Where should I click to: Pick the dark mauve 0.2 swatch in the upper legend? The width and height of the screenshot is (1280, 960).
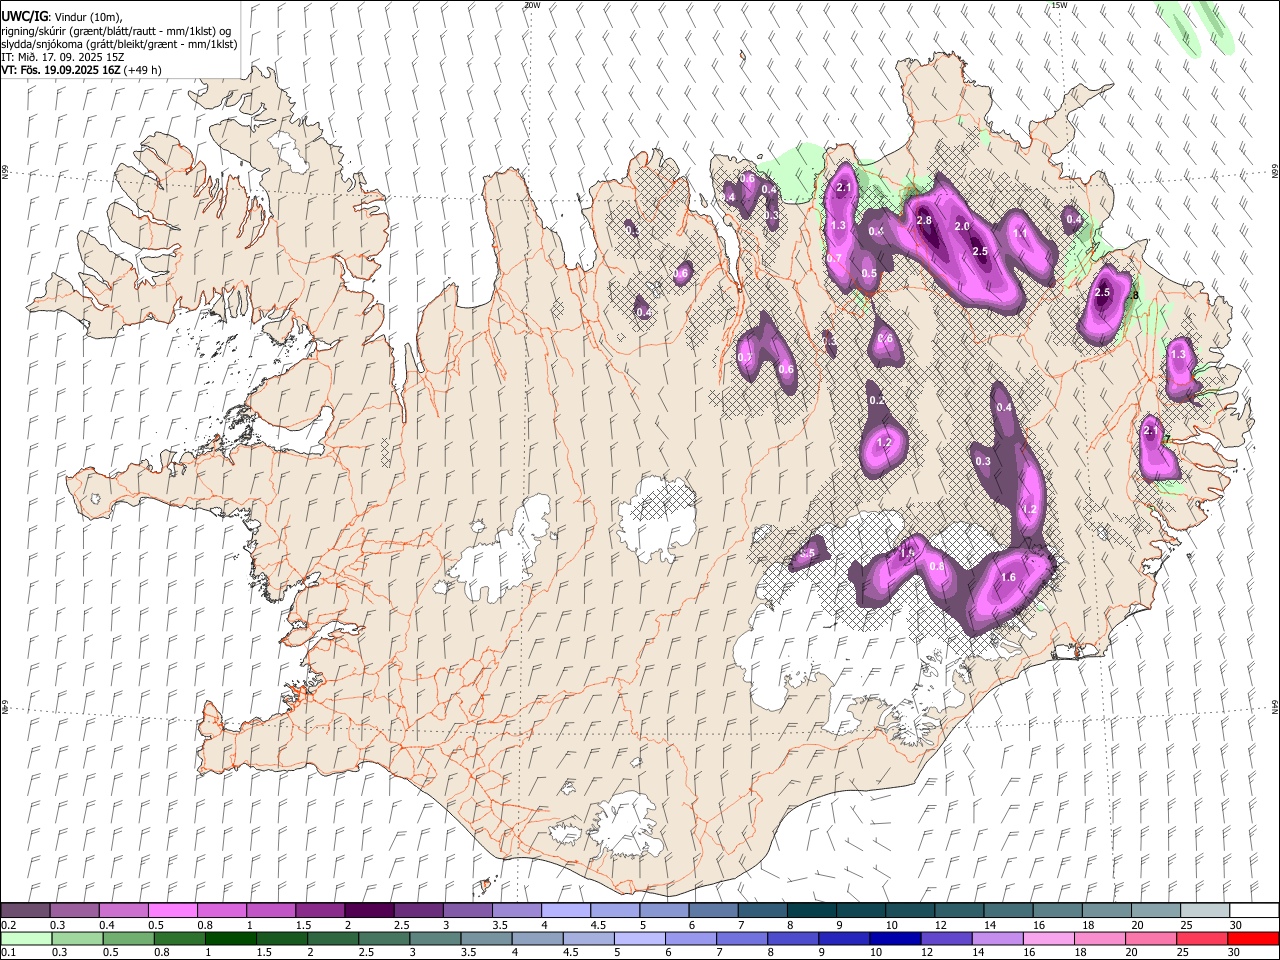coord(25,911)
